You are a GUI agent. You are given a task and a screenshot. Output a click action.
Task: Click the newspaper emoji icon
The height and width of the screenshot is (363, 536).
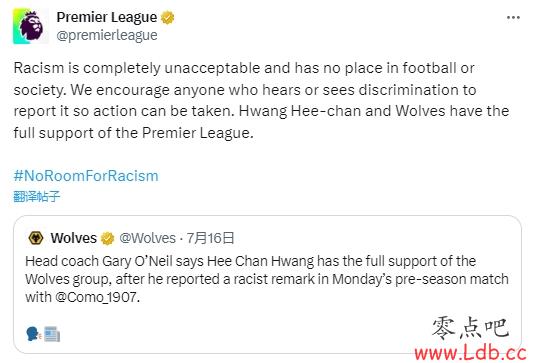pyautogui.click(x=52, y=334)
